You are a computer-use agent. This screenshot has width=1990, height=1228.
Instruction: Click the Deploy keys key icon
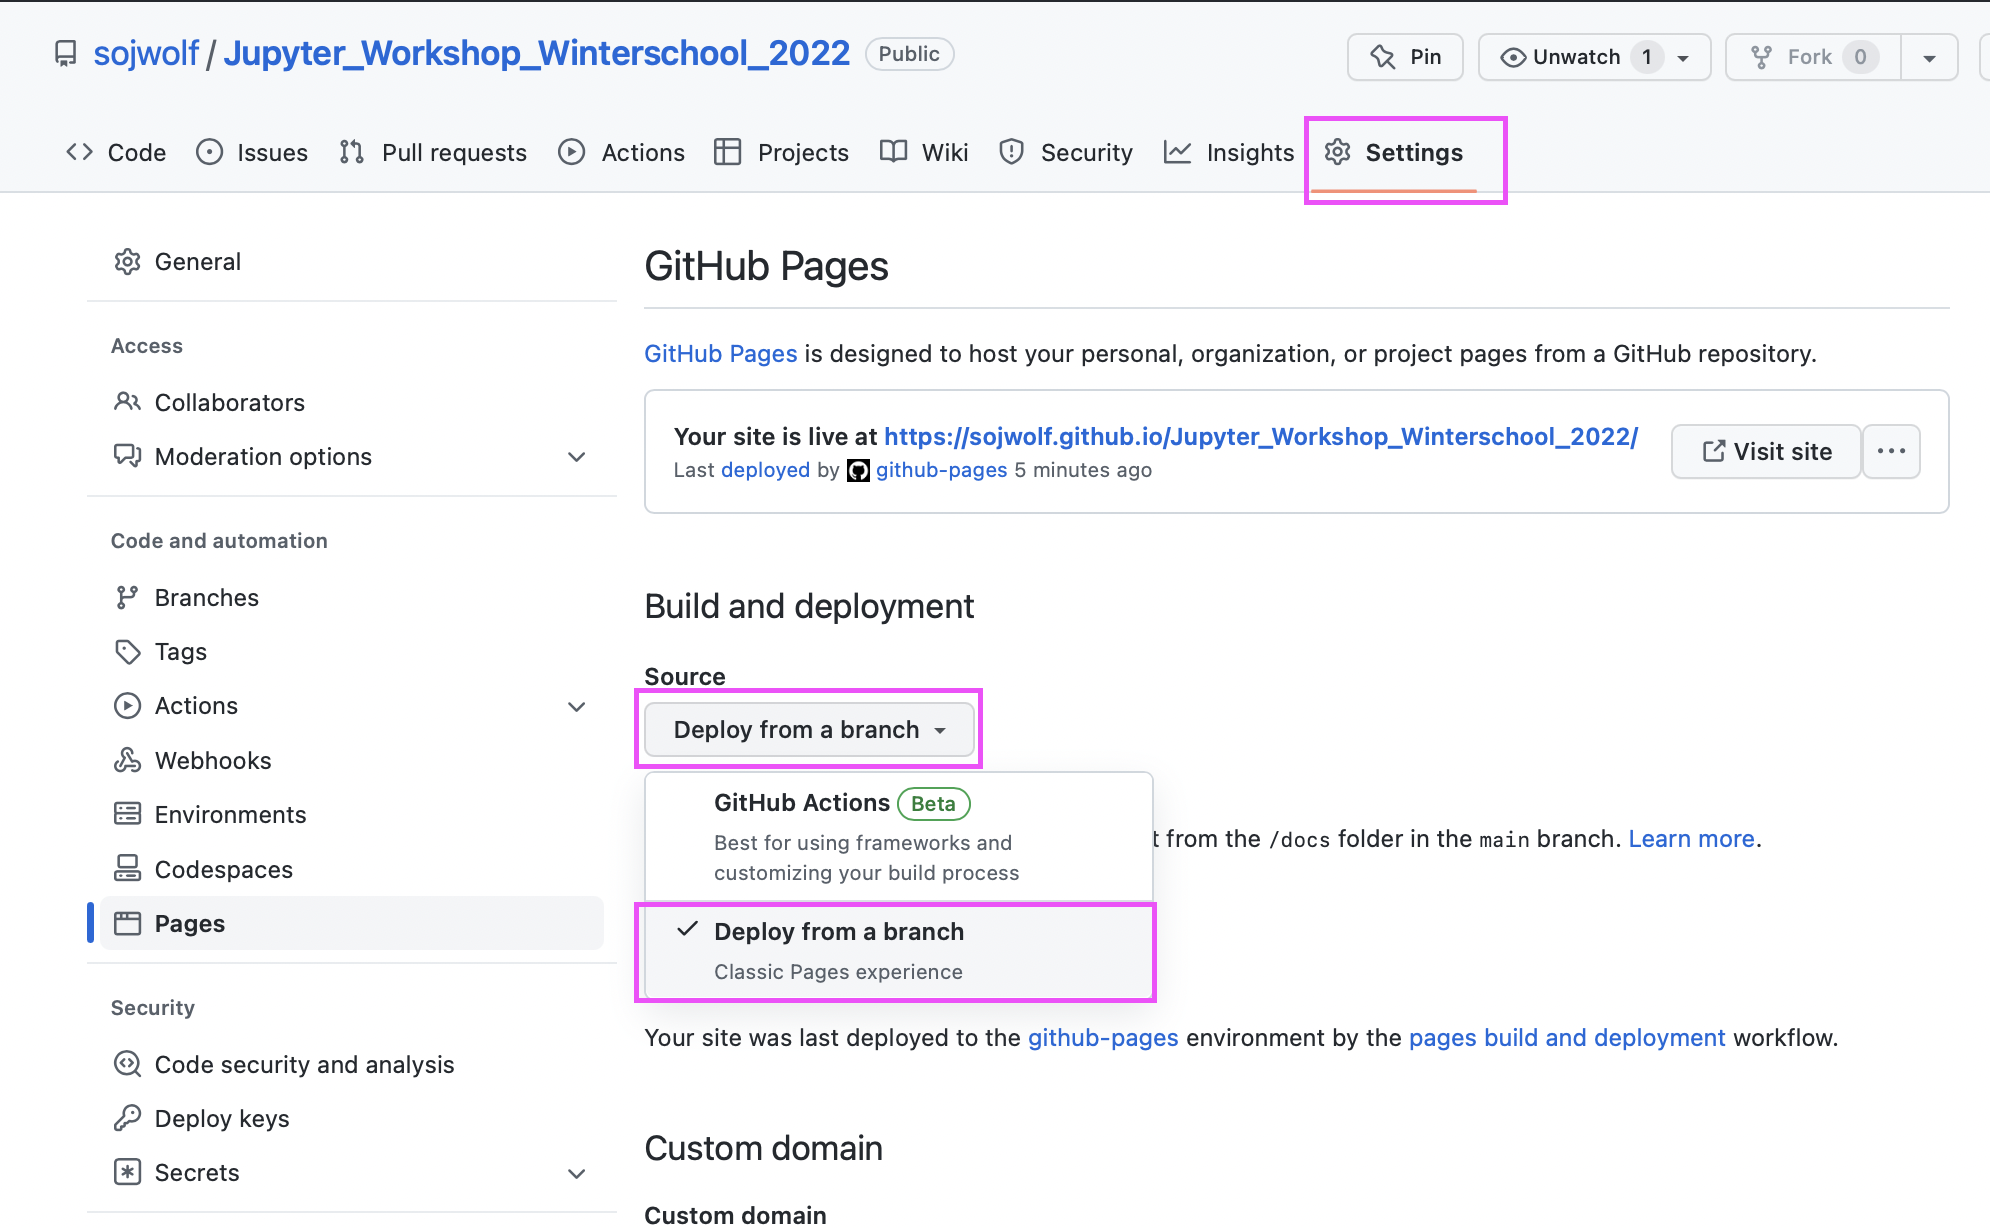tap(127, 1118)
